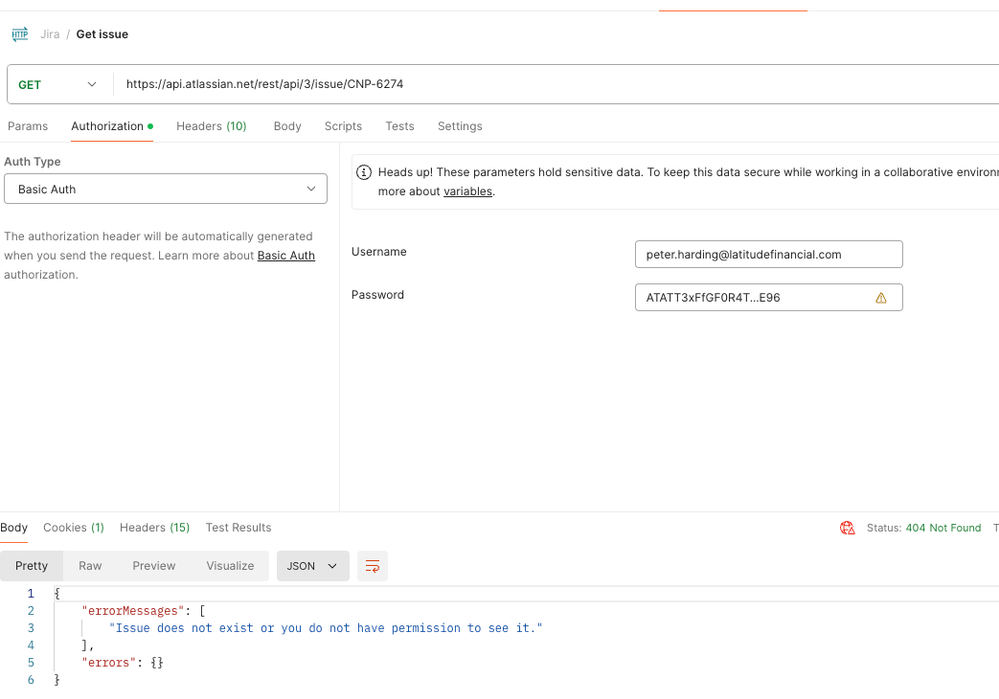
Task: Select the Pretty view button
Action: [x=31, y=566]
